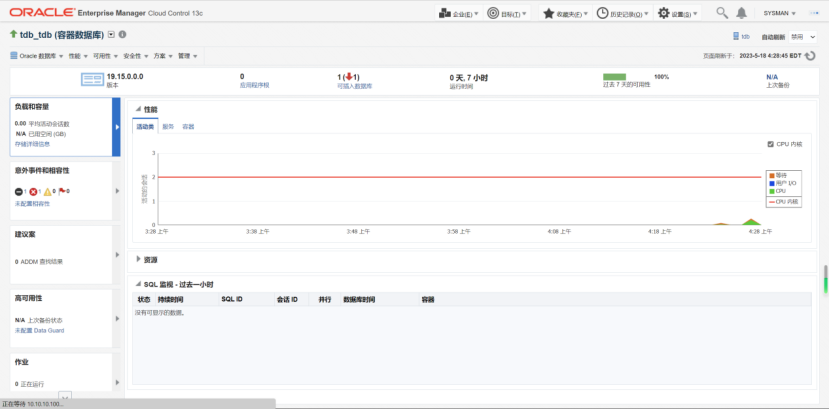Open the 方案 schema menu
The image size is (830, 409).
tap(163, 56)
